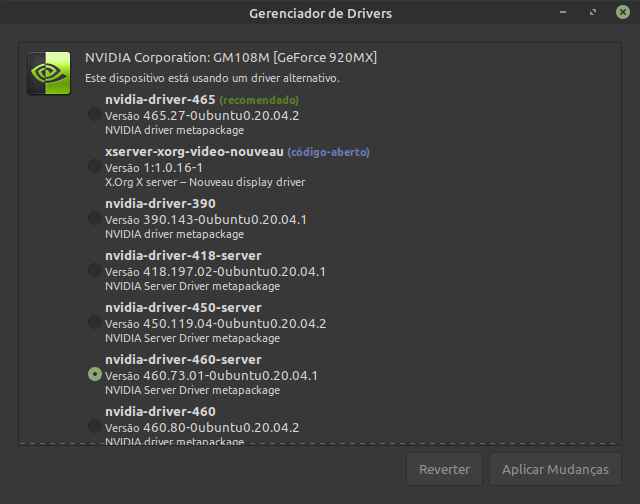Click the NVIDIA logo icon
The height and width of the screenshot is (504, 640).
click(48, 74)
